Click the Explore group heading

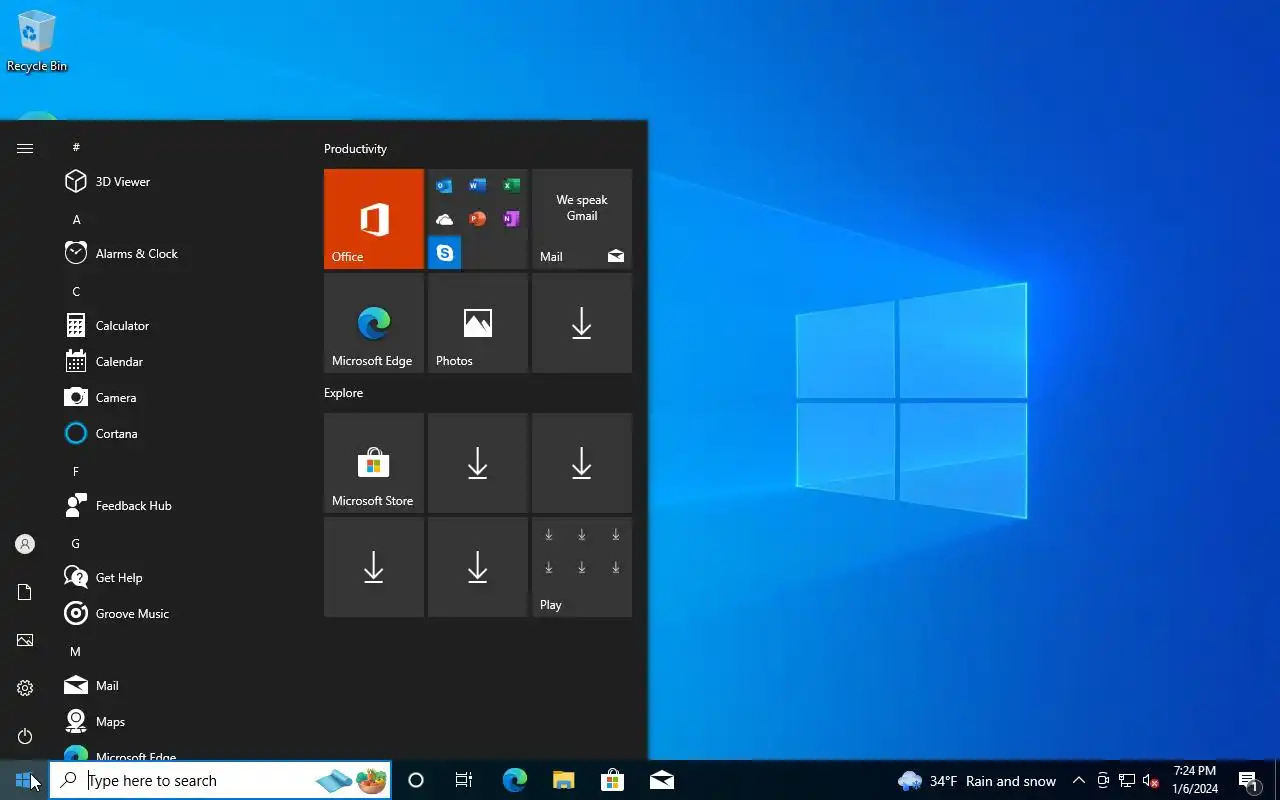(x=343, y=393)
